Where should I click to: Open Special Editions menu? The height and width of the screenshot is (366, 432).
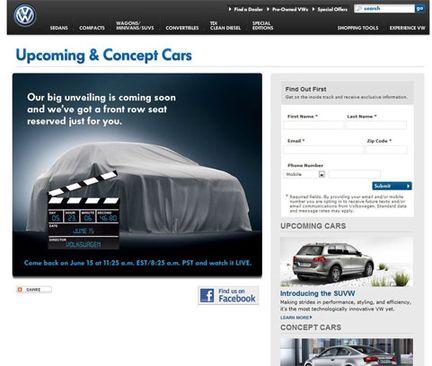[x=263, y=26]
